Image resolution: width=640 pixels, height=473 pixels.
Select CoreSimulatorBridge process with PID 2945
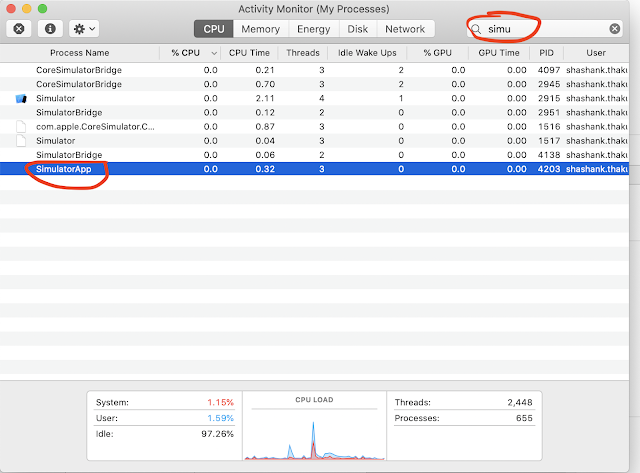314,84
